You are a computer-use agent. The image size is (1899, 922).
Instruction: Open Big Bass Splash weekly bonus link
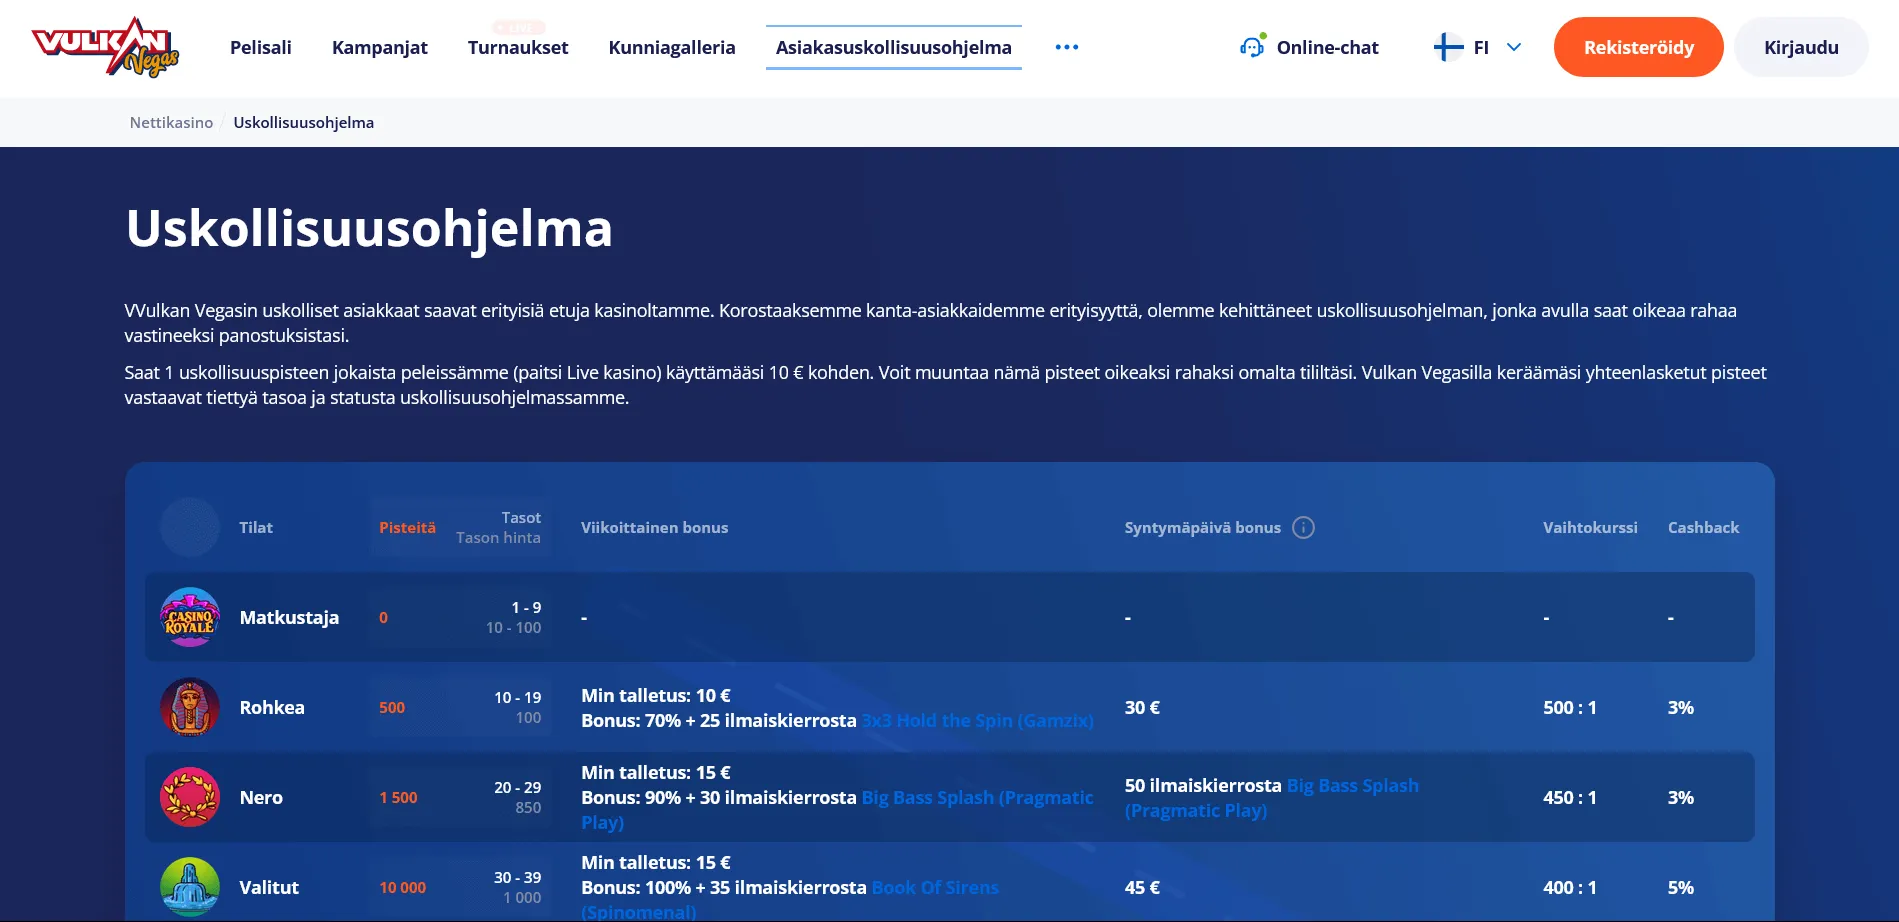tap(837, 809)
